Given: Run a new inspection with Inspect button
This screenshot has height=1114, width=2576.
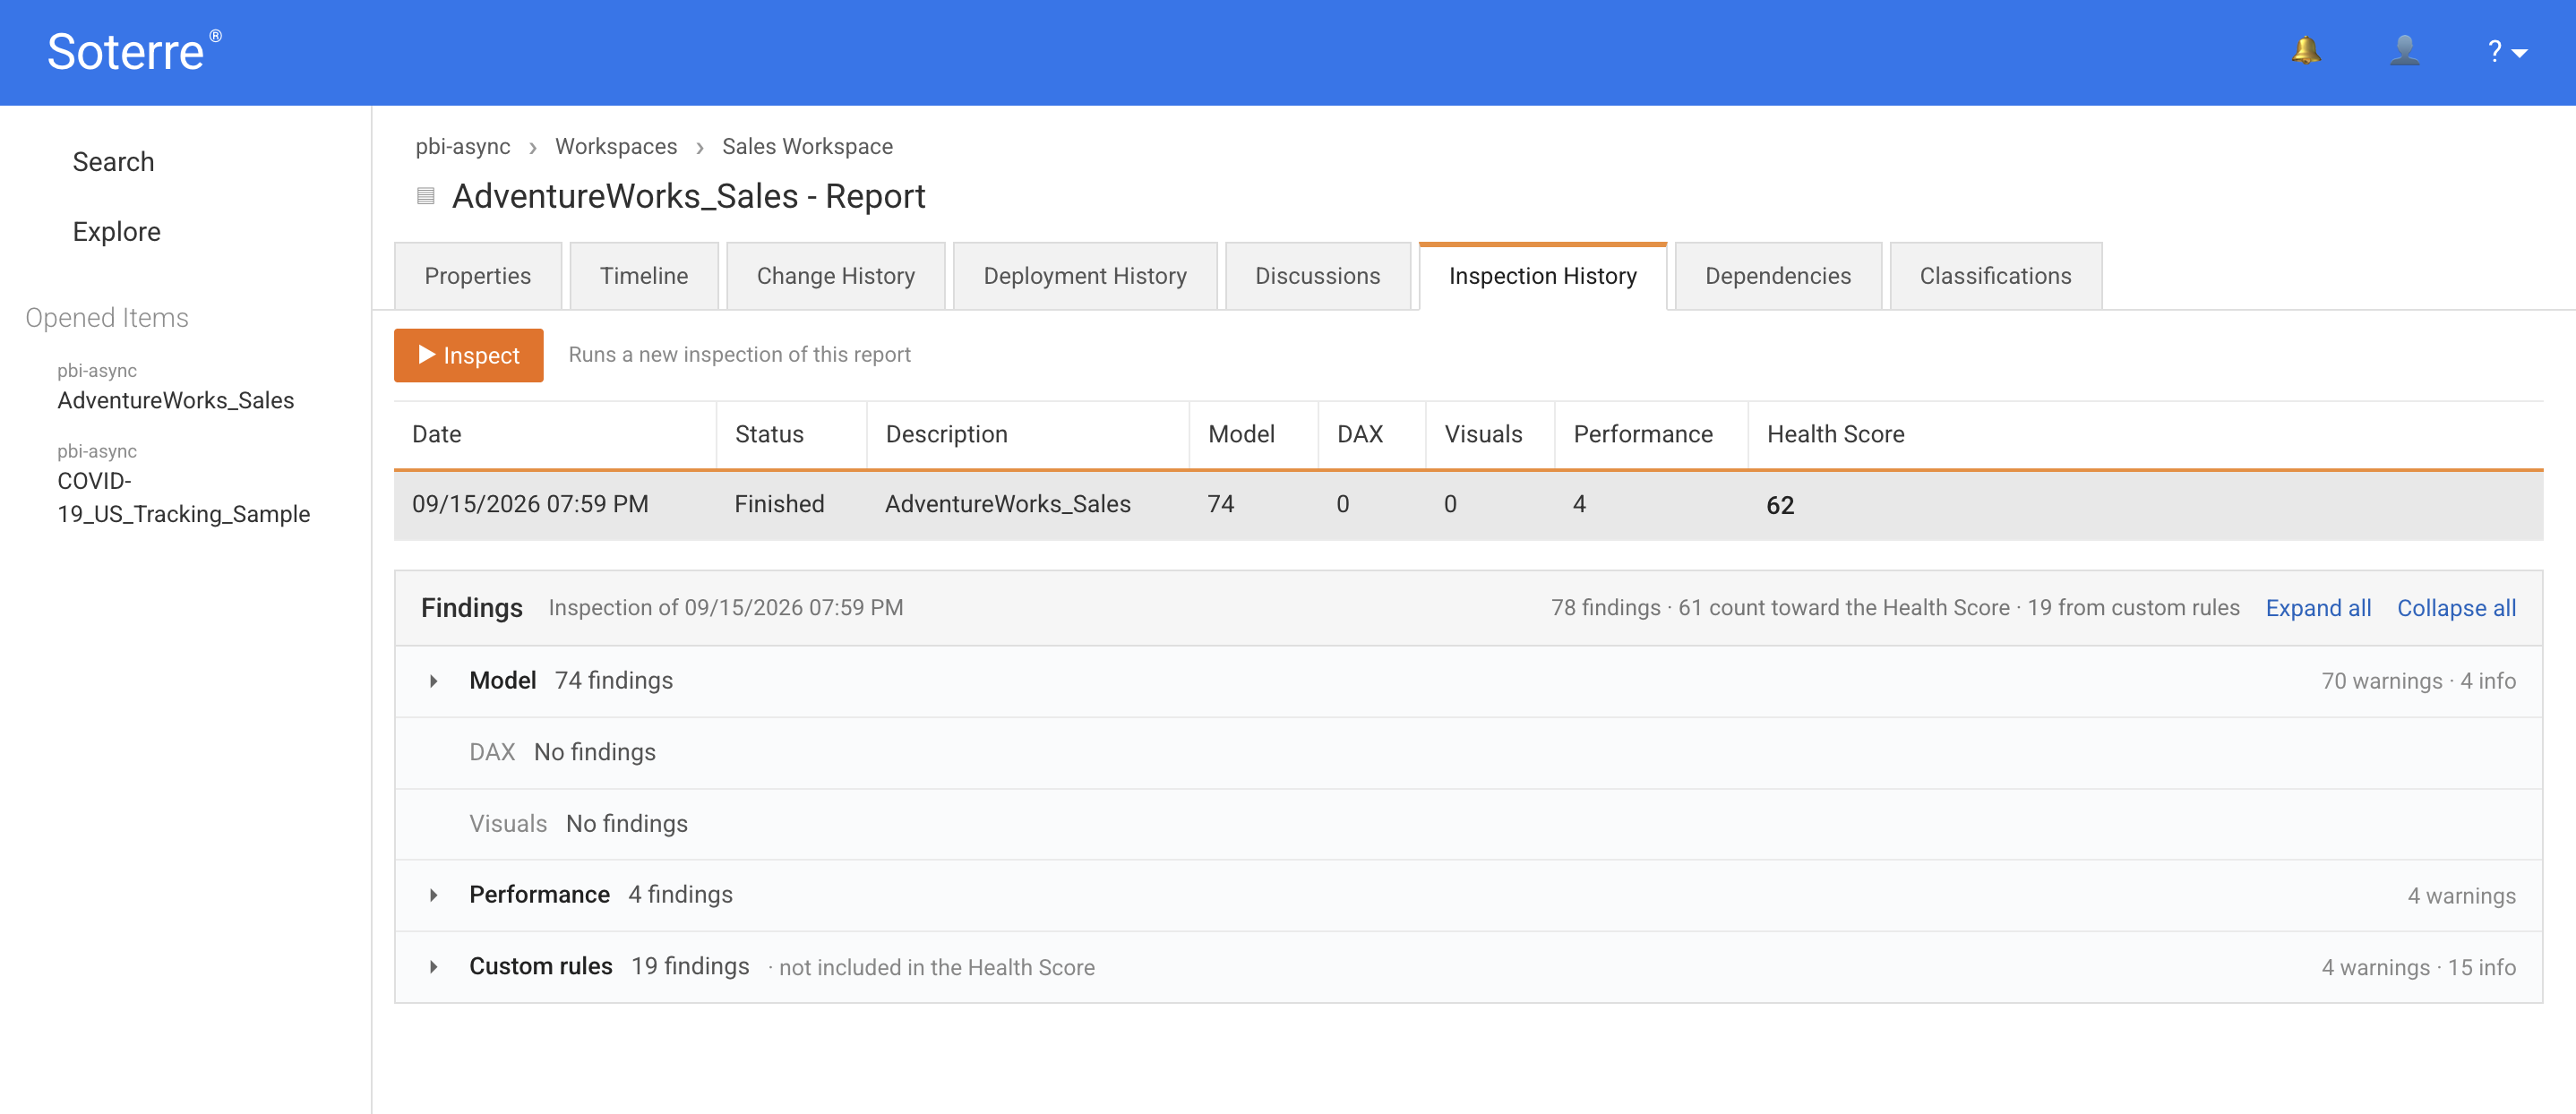Looking at the screenshot, I should (469, 355).
